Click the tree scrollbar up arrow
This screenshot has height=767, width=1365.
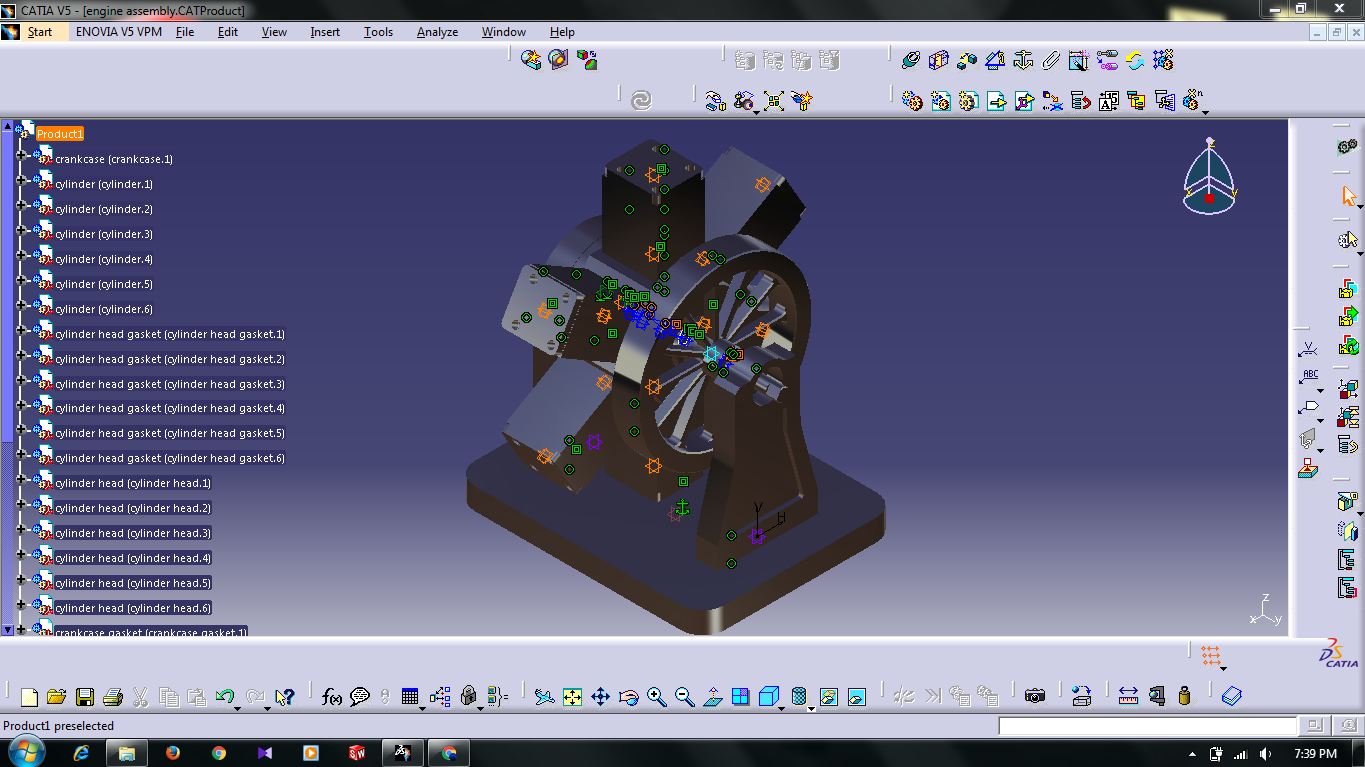click(x=8, y=126)
